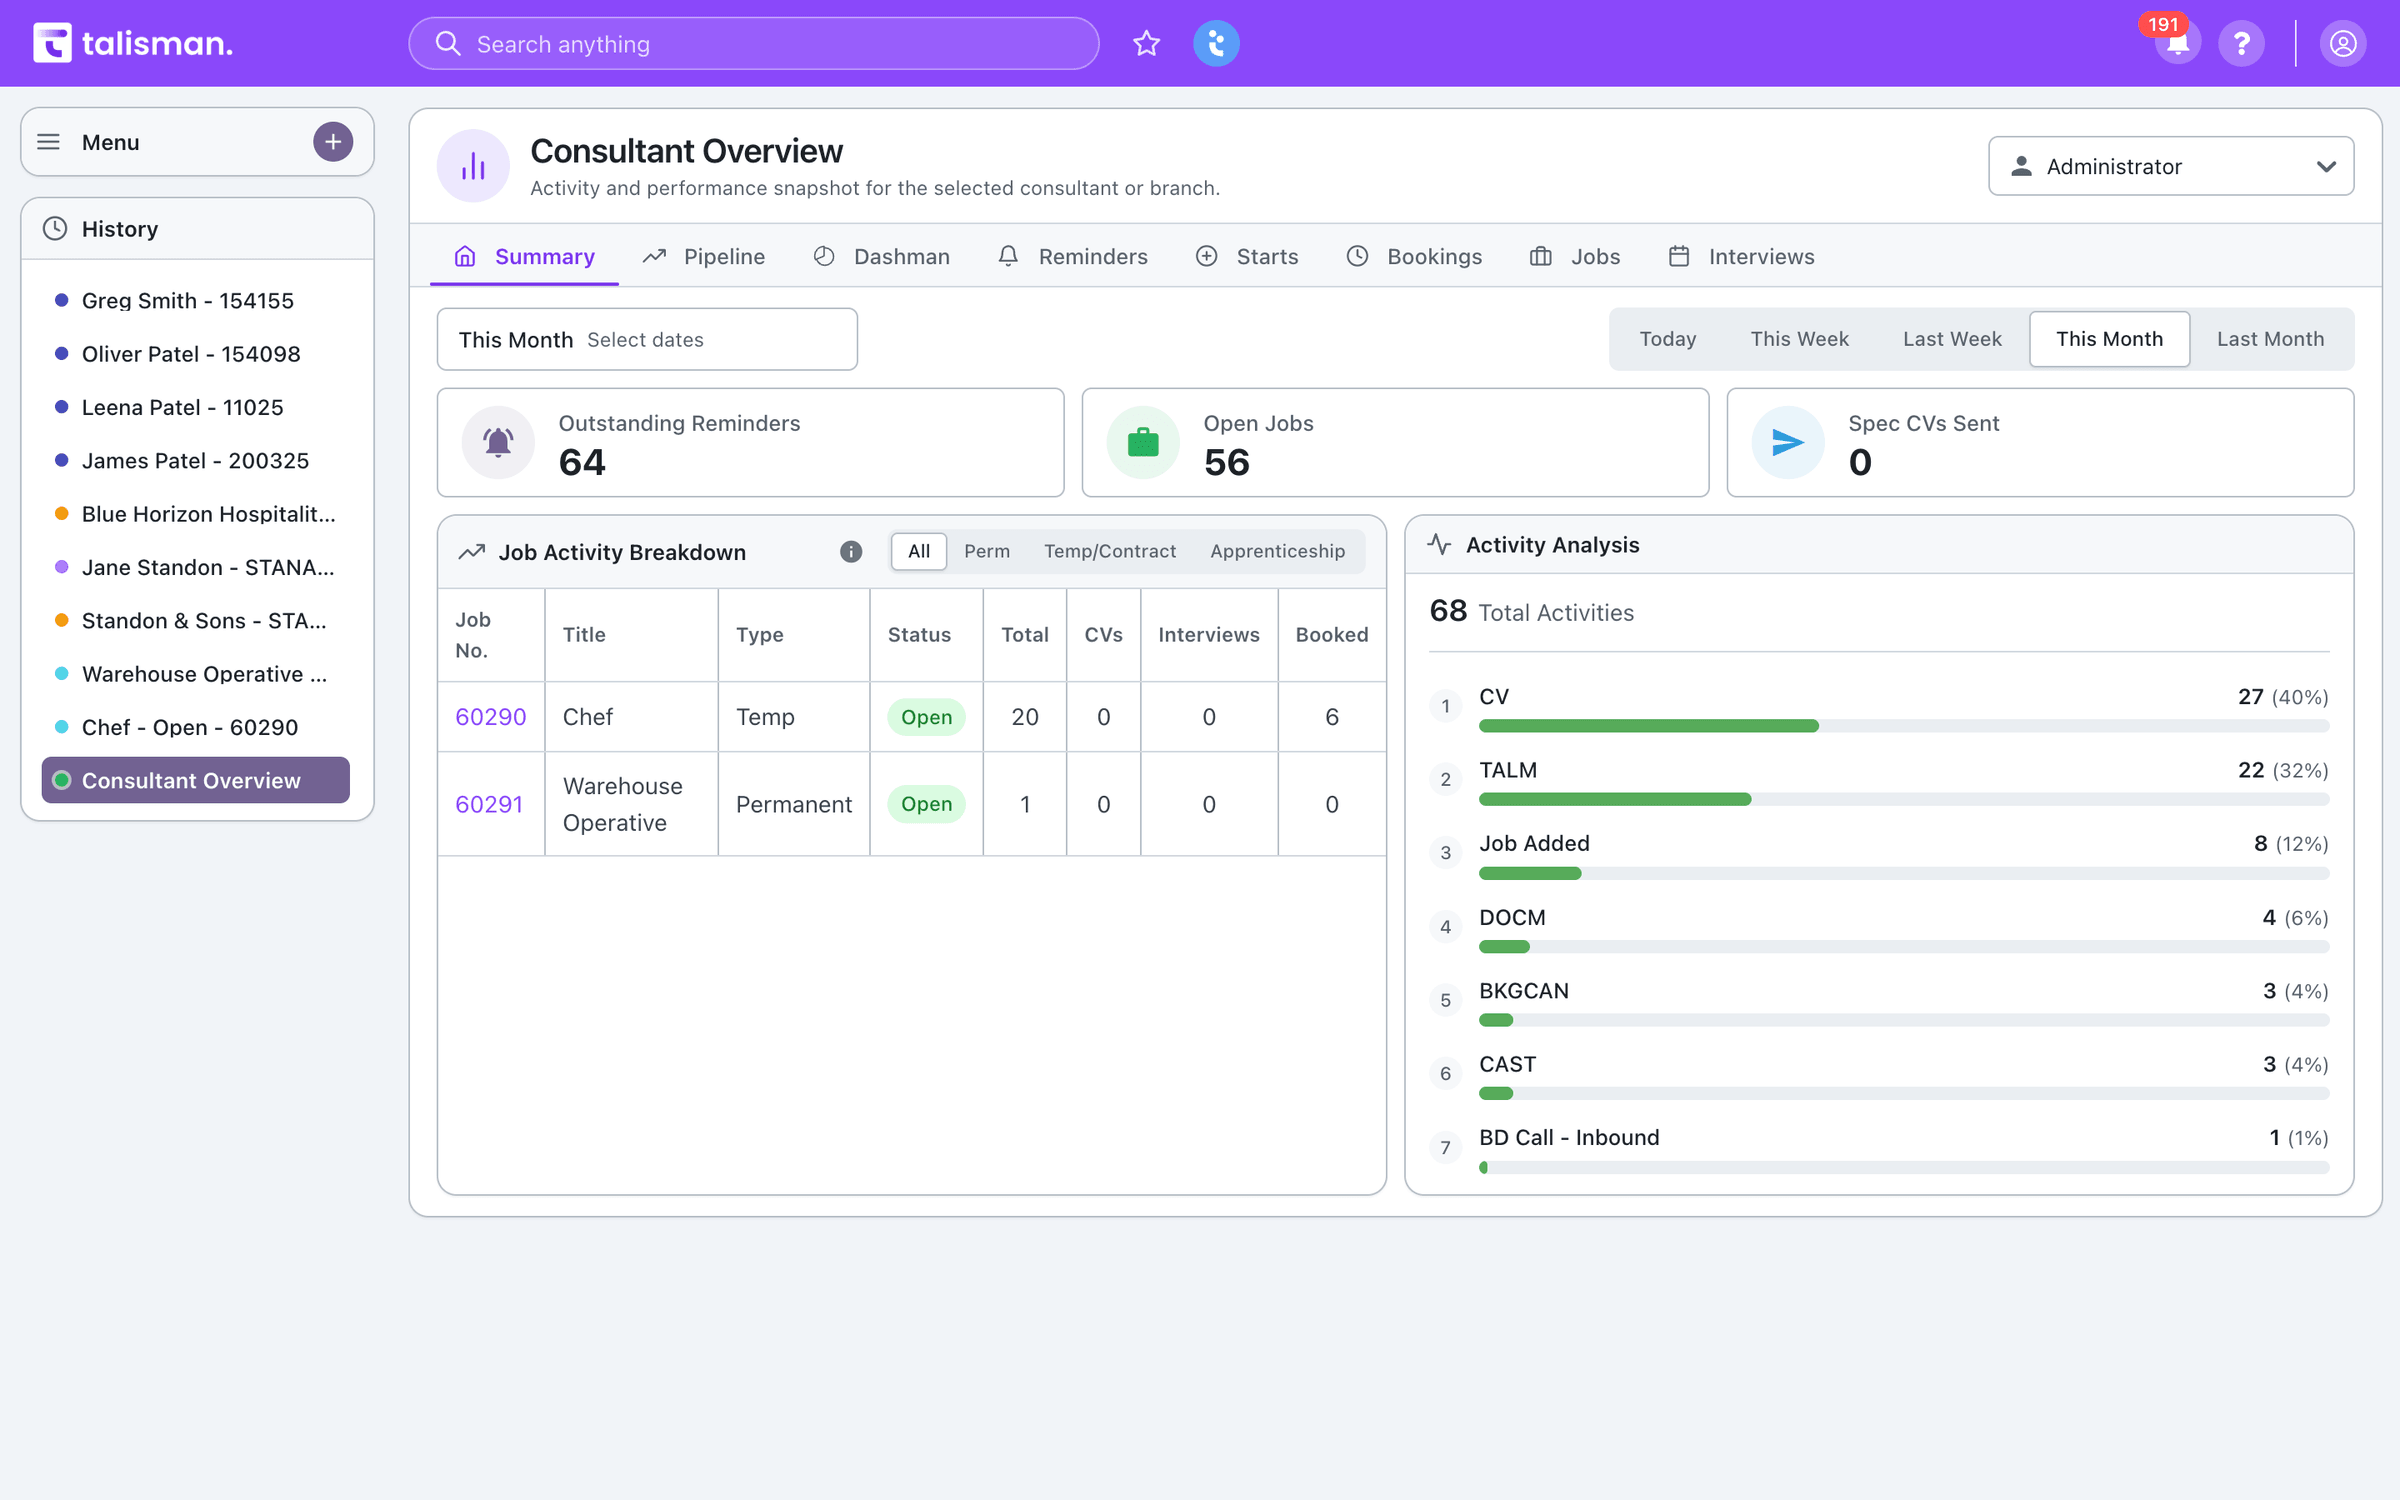The image size is (2400, 1500).
Task: Click the Open status badge for Warehouse Operative
Action: (926, 804)
